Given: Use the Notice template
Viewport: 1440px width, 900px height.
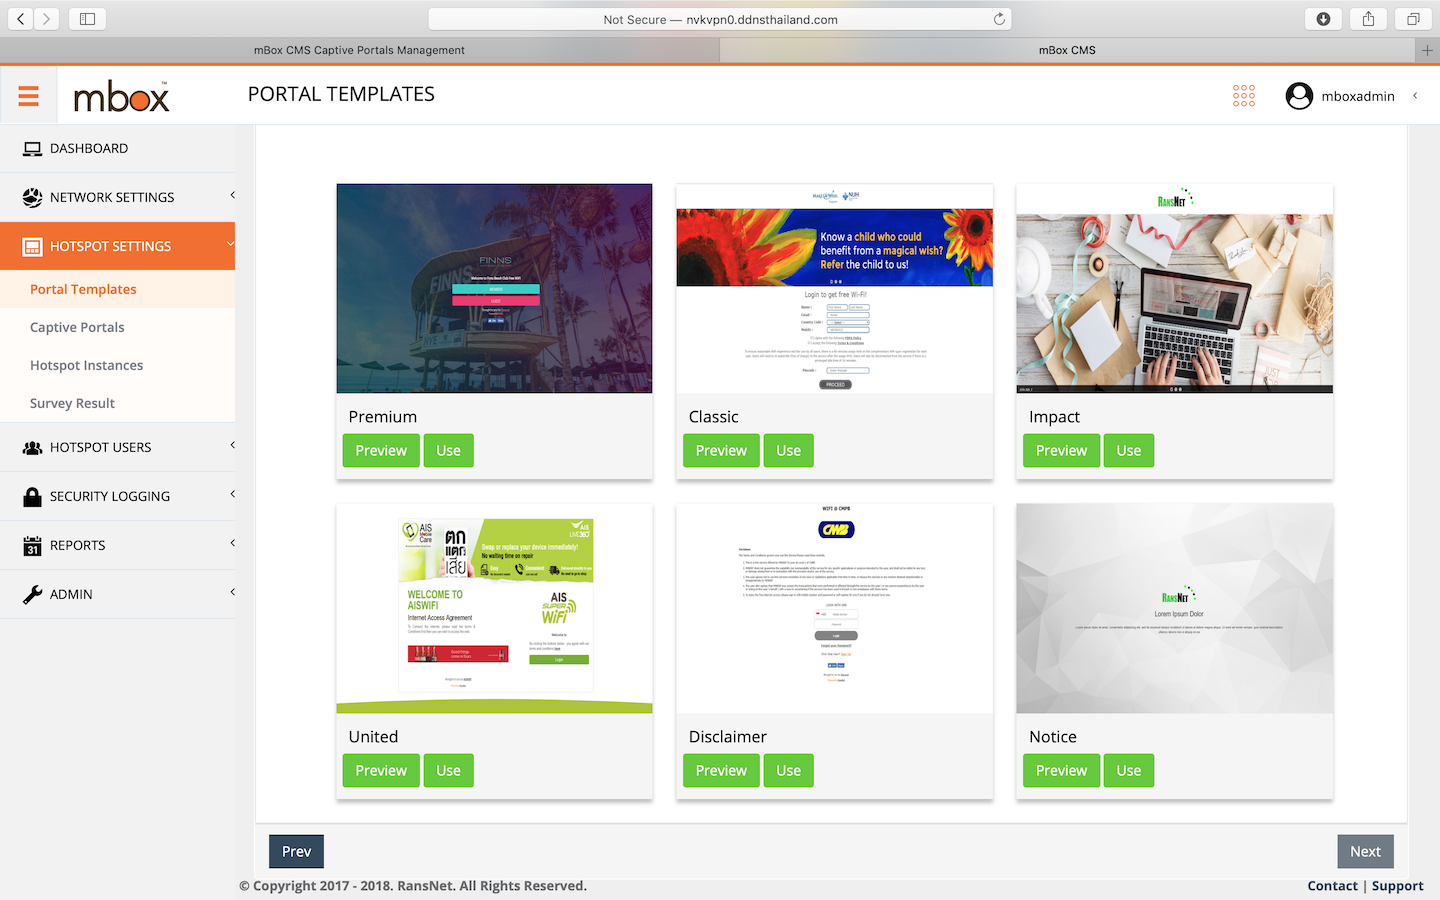Looking at the screenshot, I should [x=1128, y=771].
